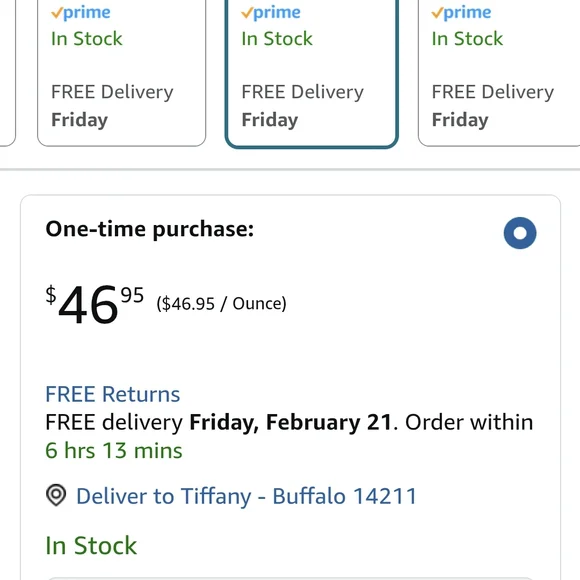Click the In Stock status below the delivery address
This screenshot has width=580, height=580.
[x=91, y=545]
